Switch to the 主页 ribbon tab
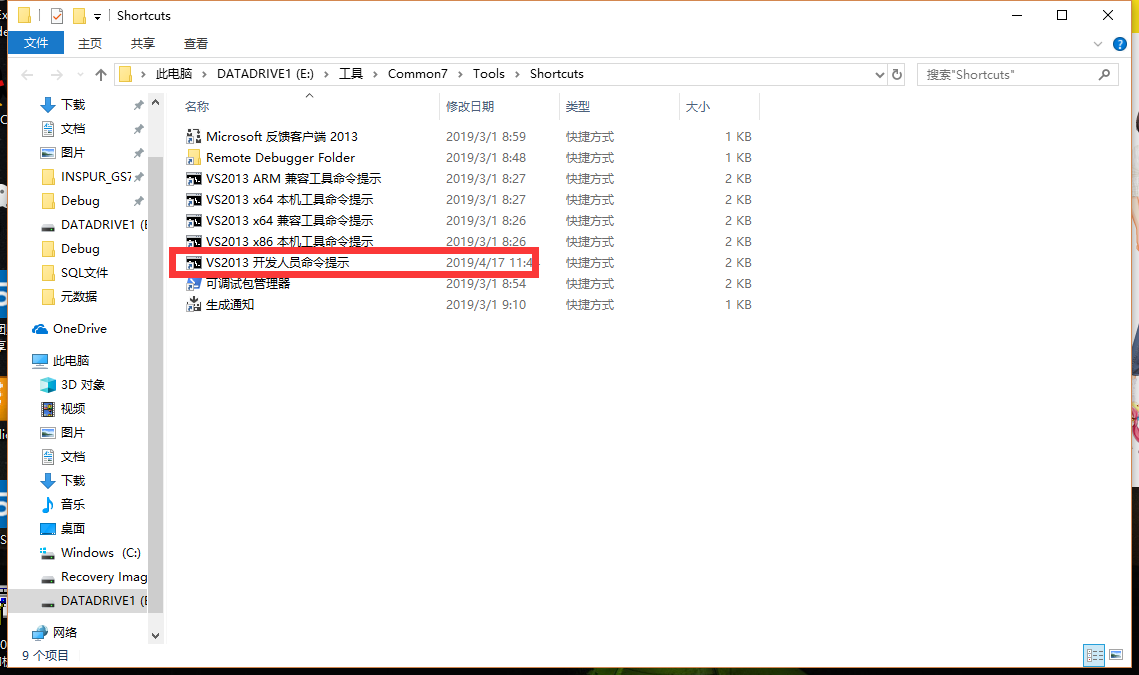1139x675 pixels. 90,44
